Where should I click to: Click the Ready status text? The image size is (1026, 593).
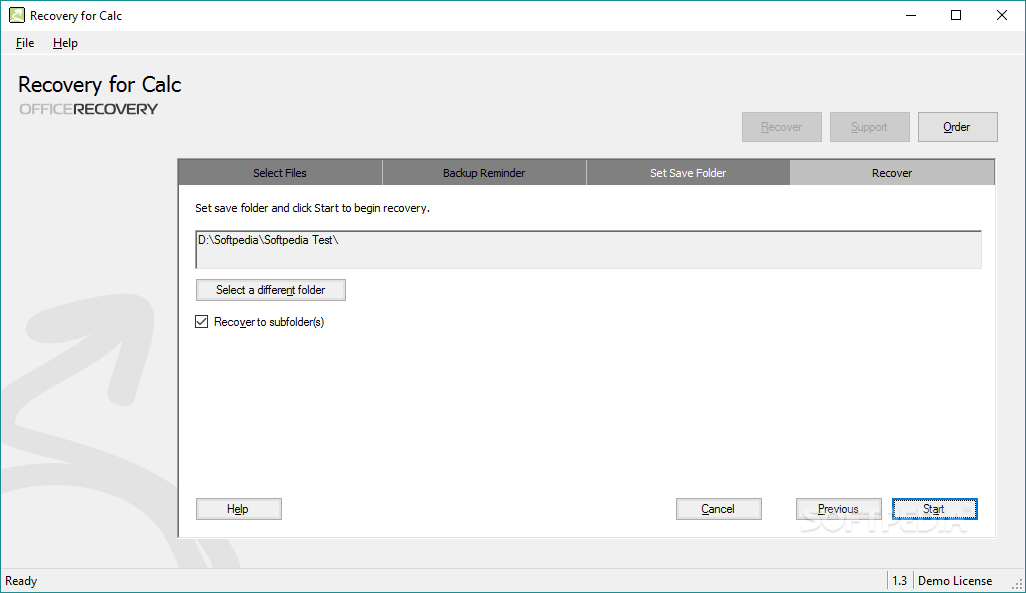pyautogui.click(x=21, y=581)
